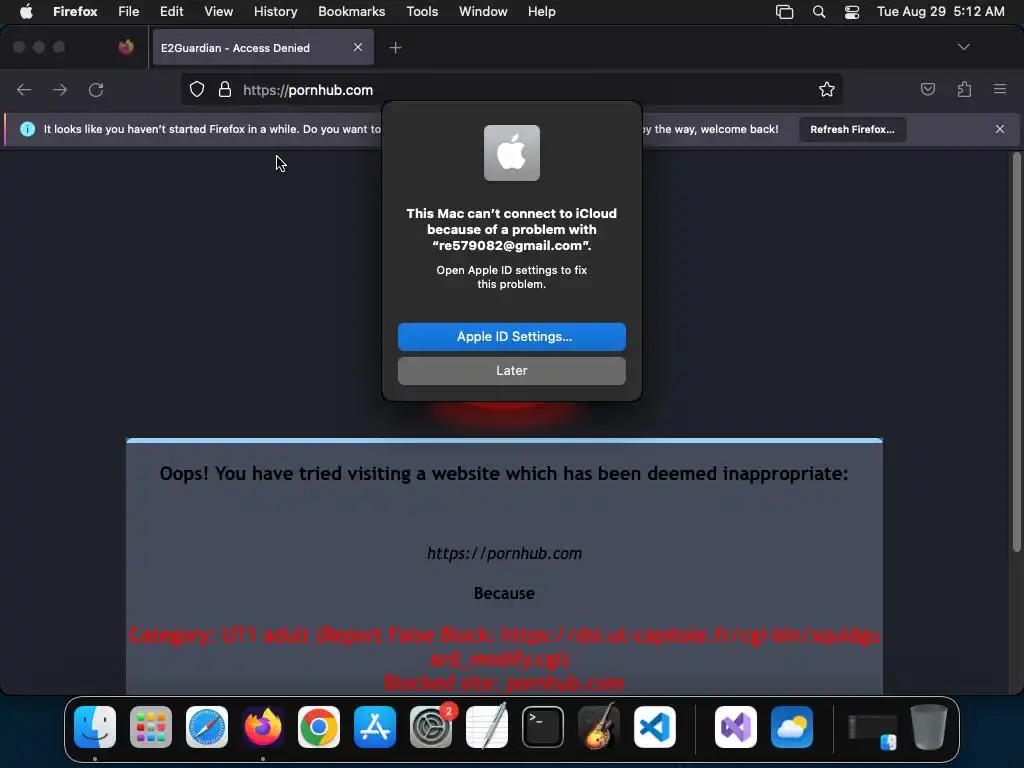Click the red Category UT1 adult text

pos(504,647)
